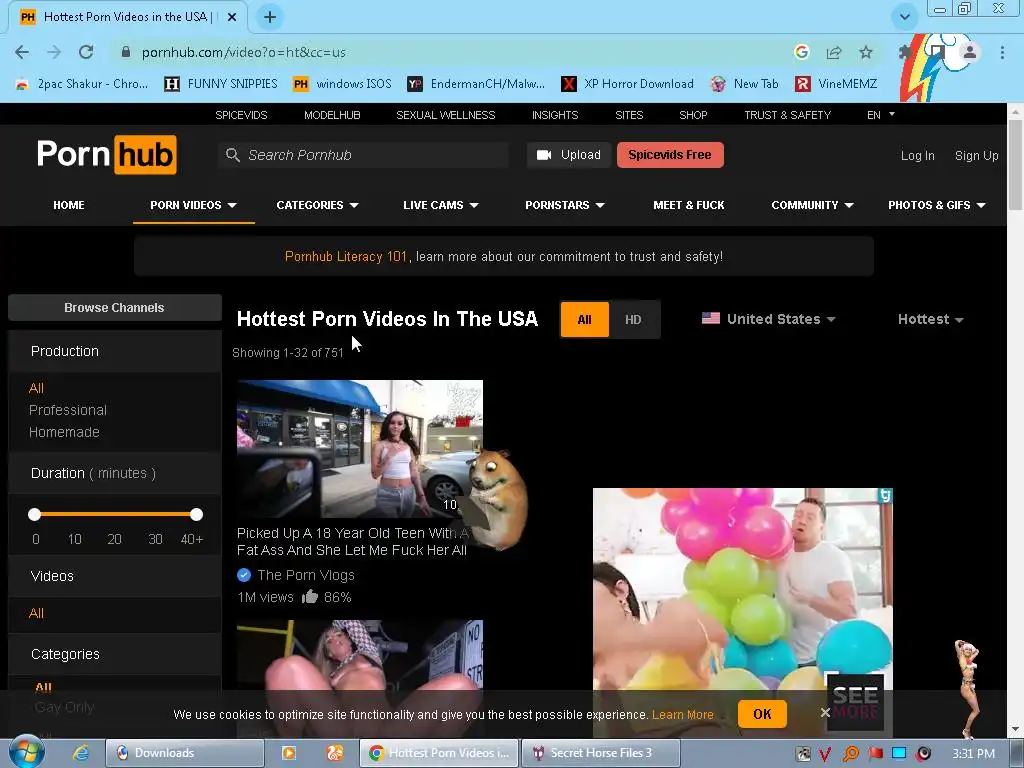Viewport: 1024px width, 768px height.
Task: Click the Upload button
Action: coord(569,155)
